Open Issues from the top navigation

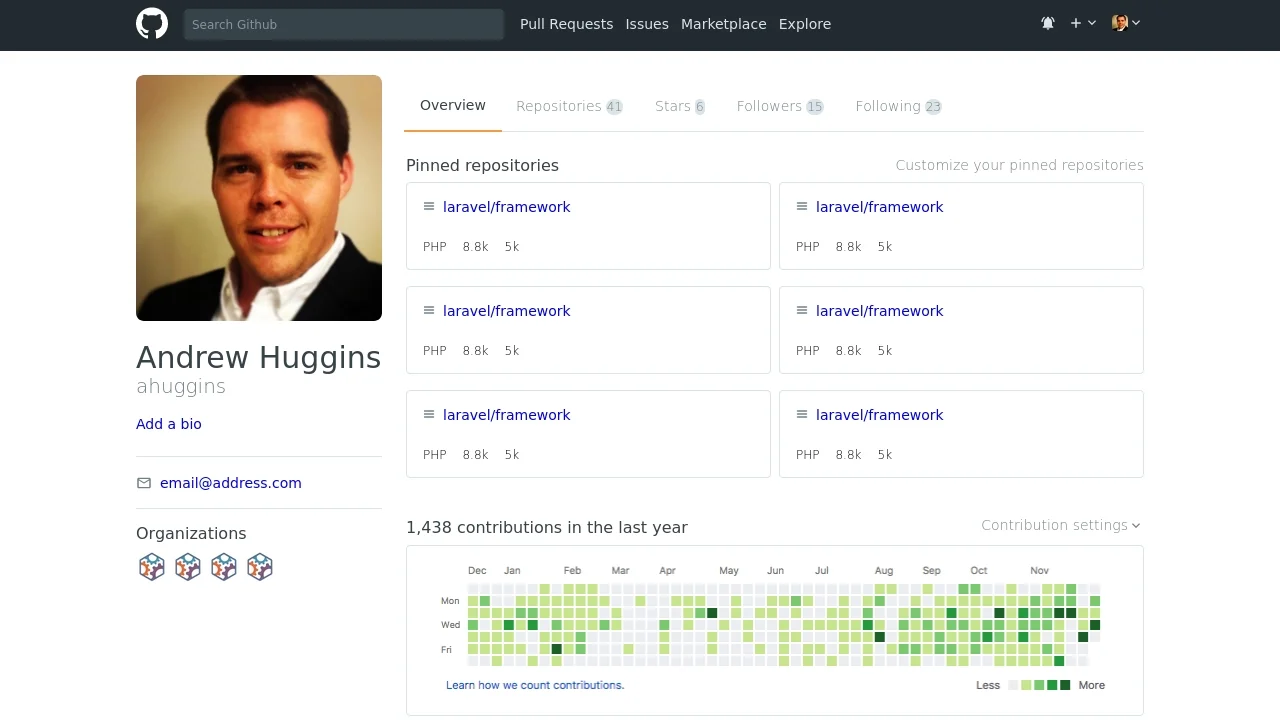click(x=647, y=24)
